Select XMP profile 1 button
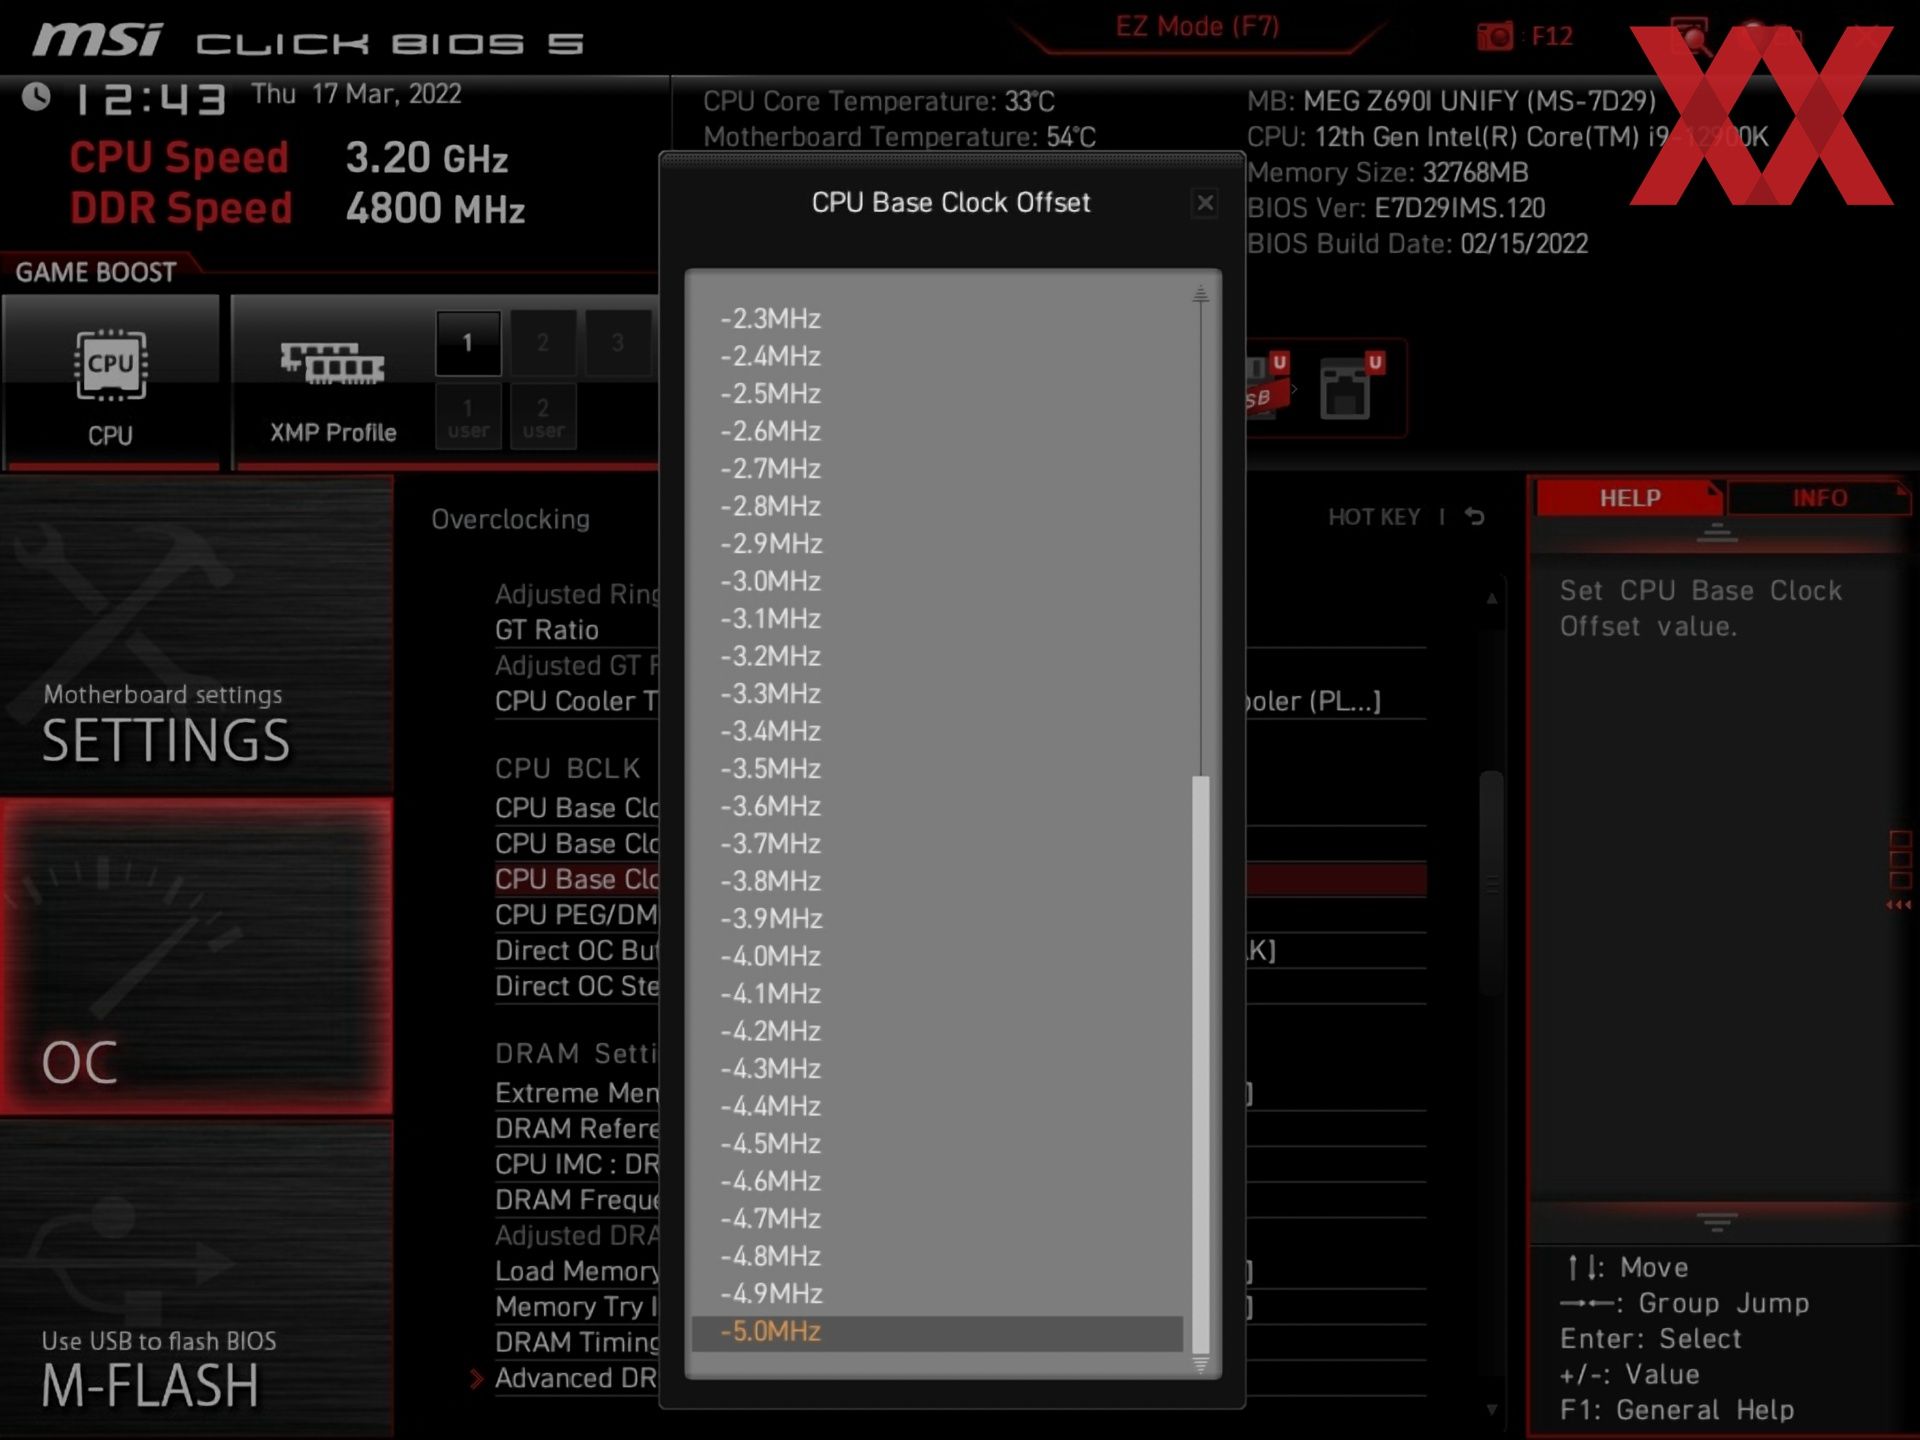The width and height of the screenshot is (1920, 1440). pyautogui.click(x=467, y=343)
